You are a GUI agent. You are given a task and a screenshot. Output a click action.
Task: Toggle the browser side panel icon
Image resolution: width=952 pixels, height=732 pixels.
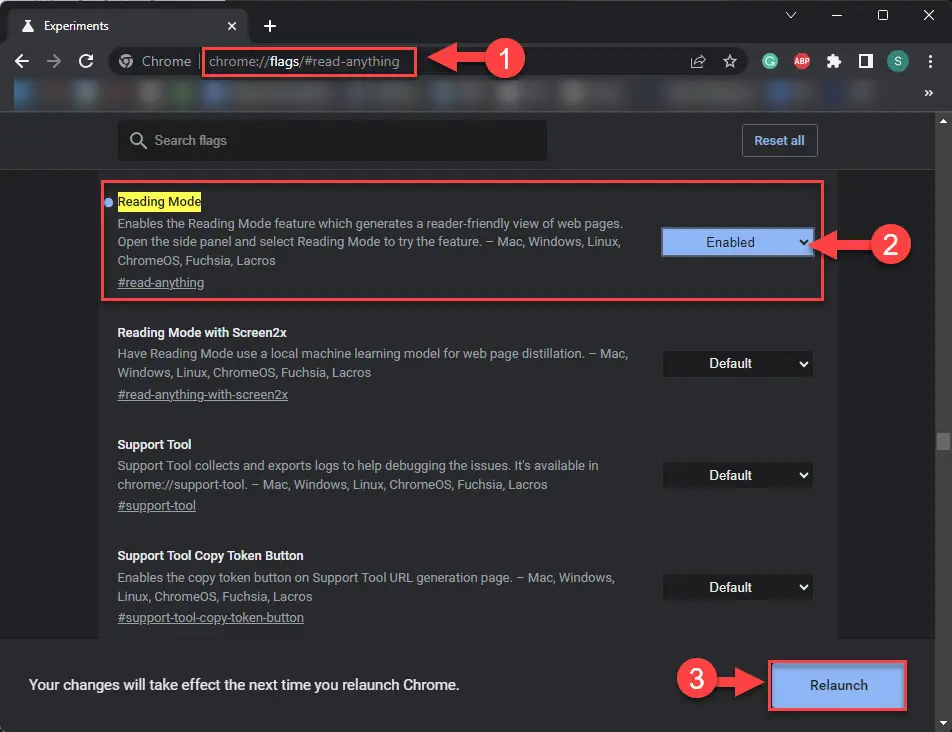coord(866,61)
